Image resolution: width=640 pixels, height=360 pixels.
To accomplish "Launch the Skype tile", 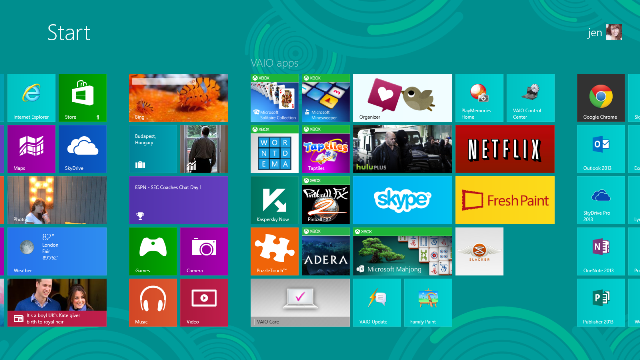I will [402, 200].
